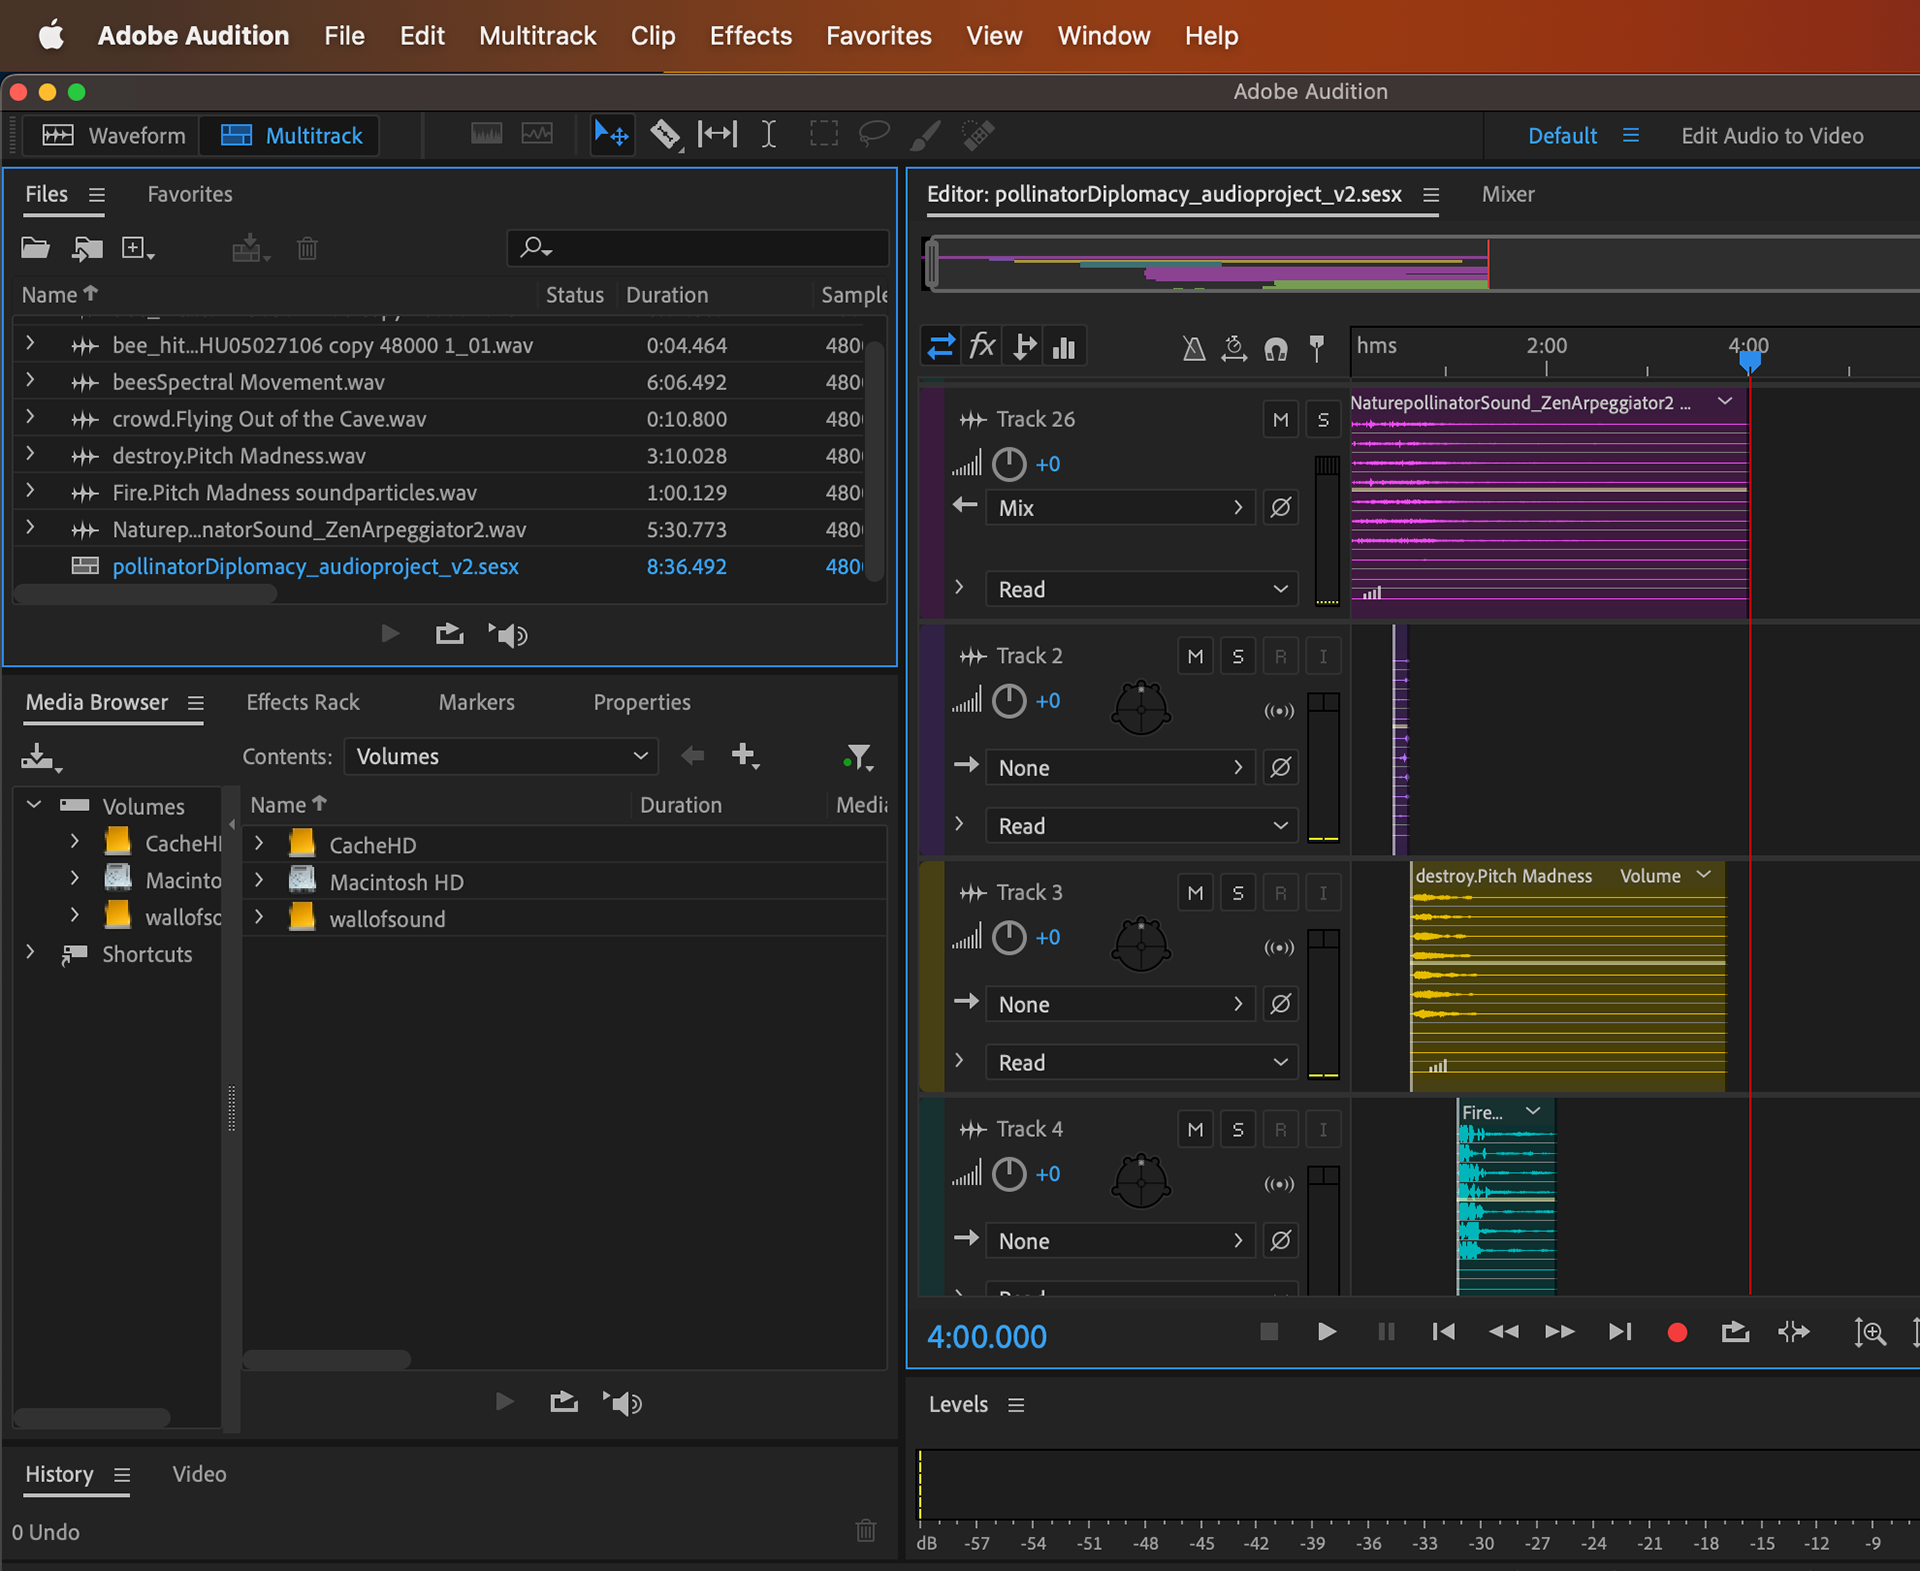This screenshot has width=1920, height=1571.
Task: Switch to Waveform view
Action: point(112,136)
